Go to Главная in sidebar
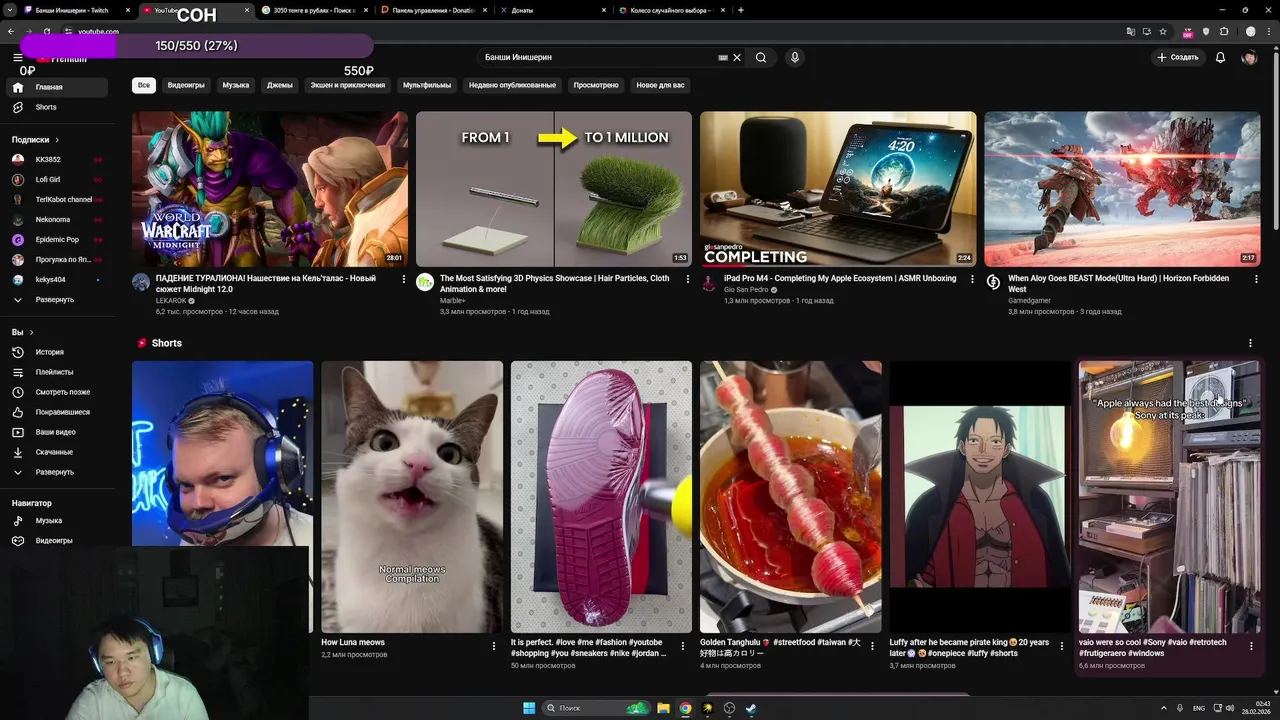 pos(58,87)
